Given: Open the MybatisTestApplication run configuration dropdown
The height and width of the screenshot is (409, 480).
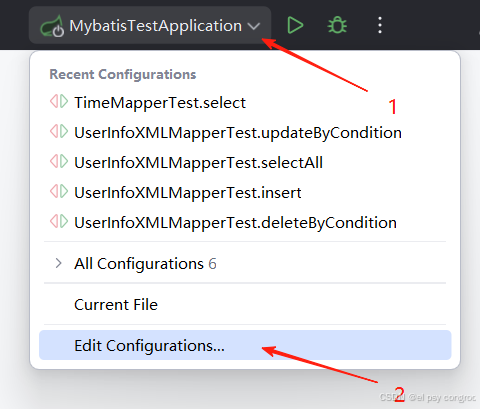Looking at the screenshot, I should 150,25.
